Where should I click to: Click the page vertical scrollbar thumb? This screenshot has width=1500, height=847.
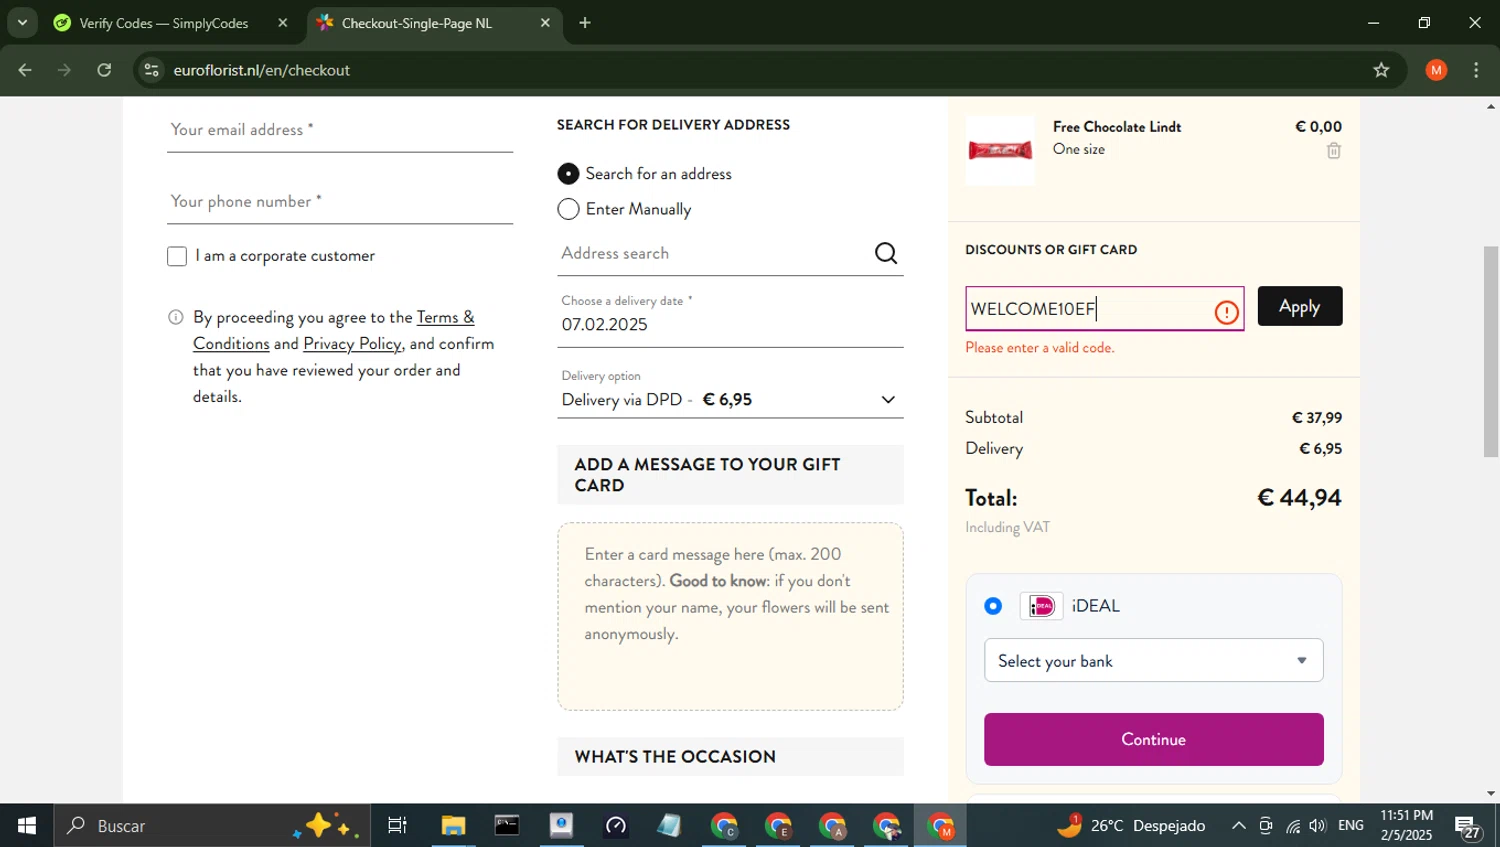[1491, 350]
